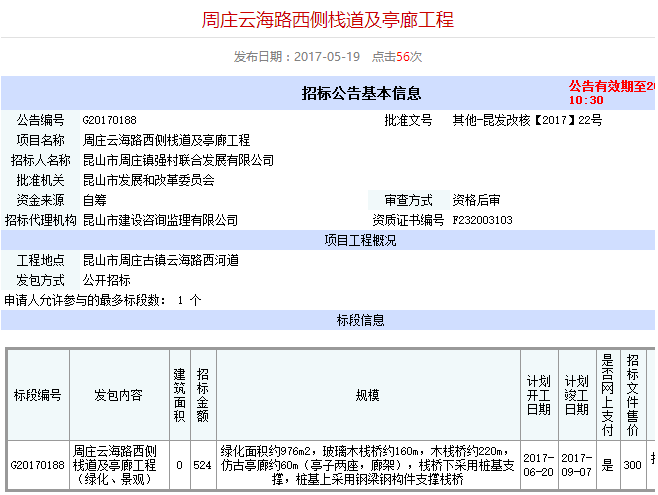Viewport: 658px width, 495px height.
Task: Click the 公告编号 field label
Action: pyautogui.click(x=40, y=120)
